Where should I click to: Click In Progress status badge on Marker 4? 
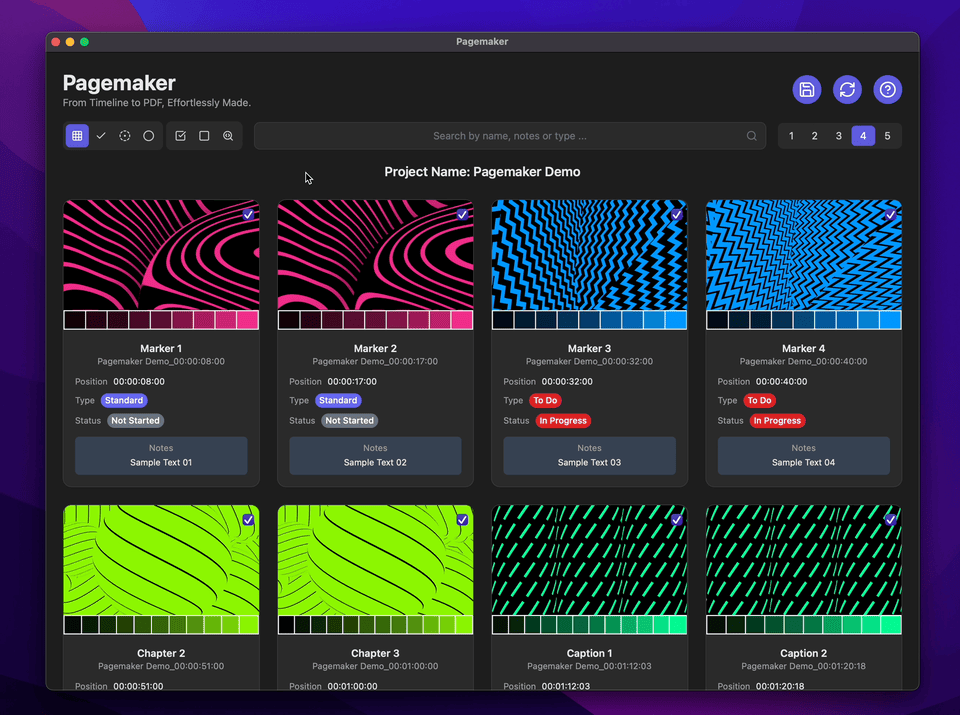pyautogui.click(x=777, y=421)
